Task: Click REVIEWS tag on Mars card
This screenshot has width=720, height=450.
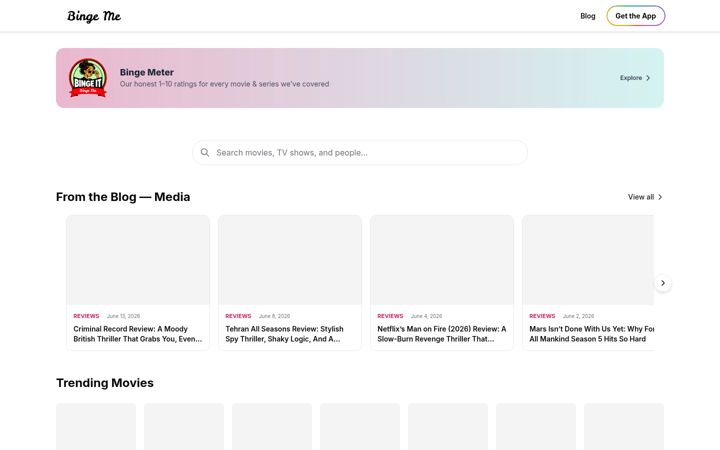Action: click(x=542, y=316)
